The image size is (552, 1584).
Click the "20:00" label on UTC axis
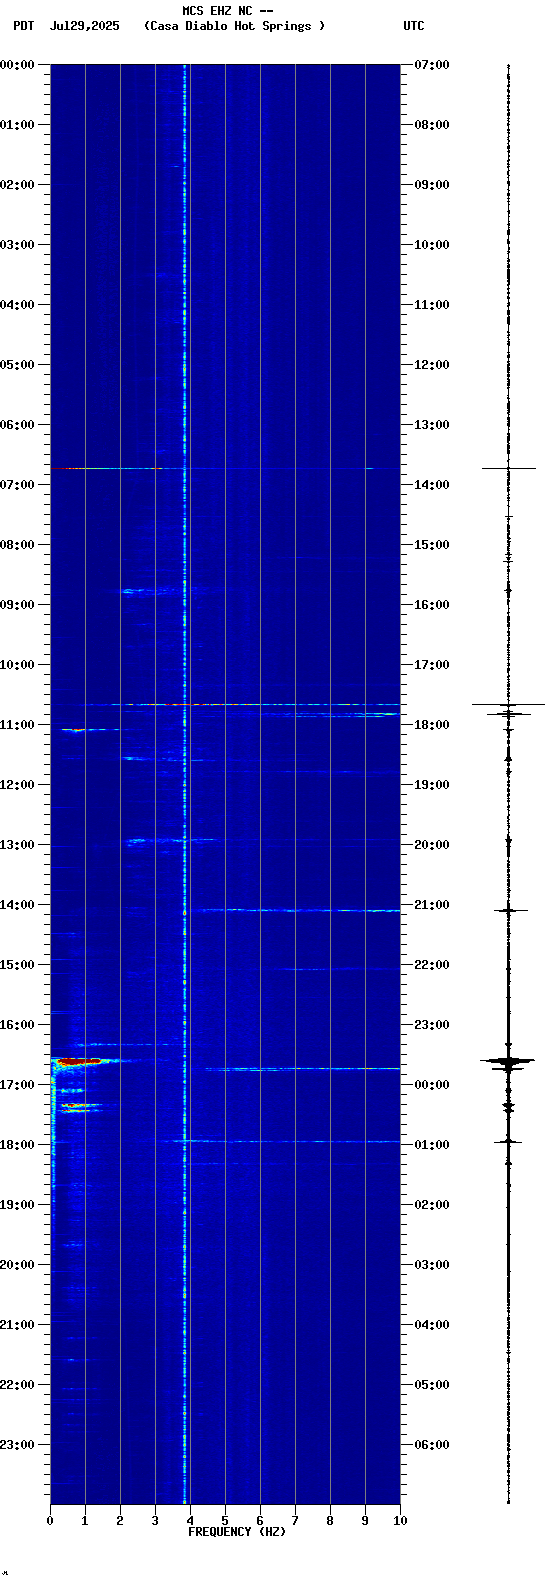[x=432, y=845]
